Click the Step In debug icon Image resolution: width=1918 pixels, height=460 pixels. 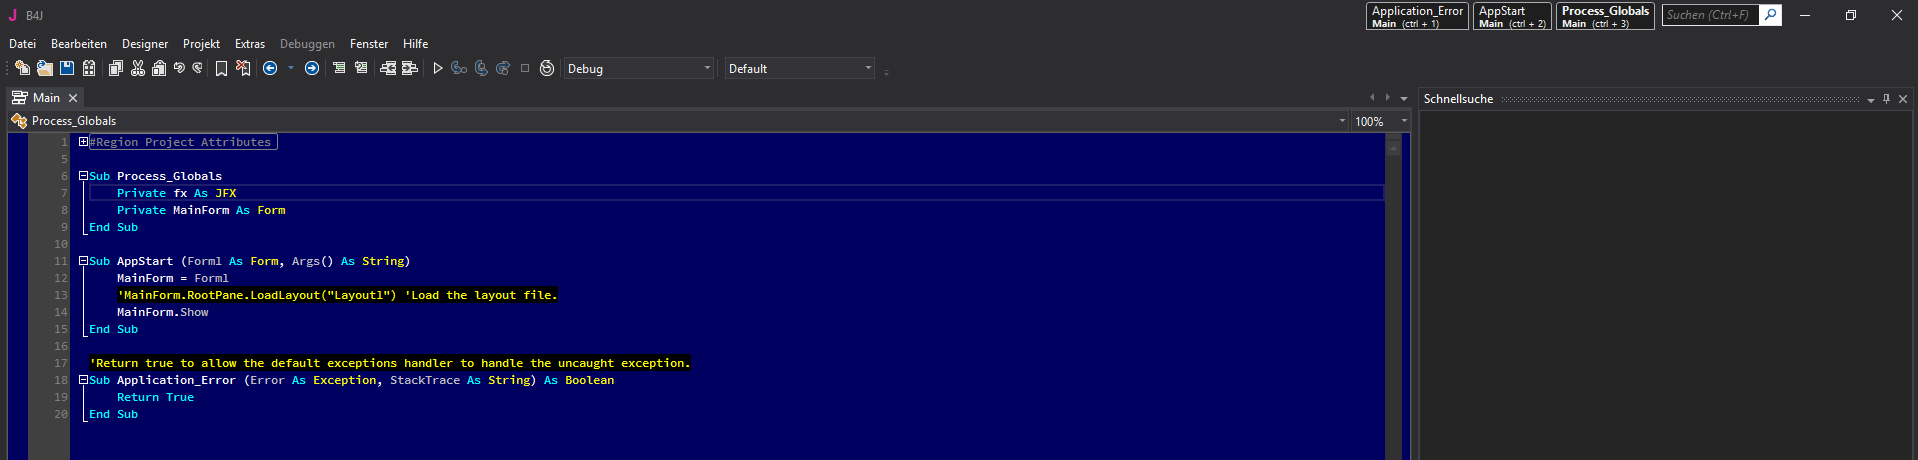[x=459, y=68]
